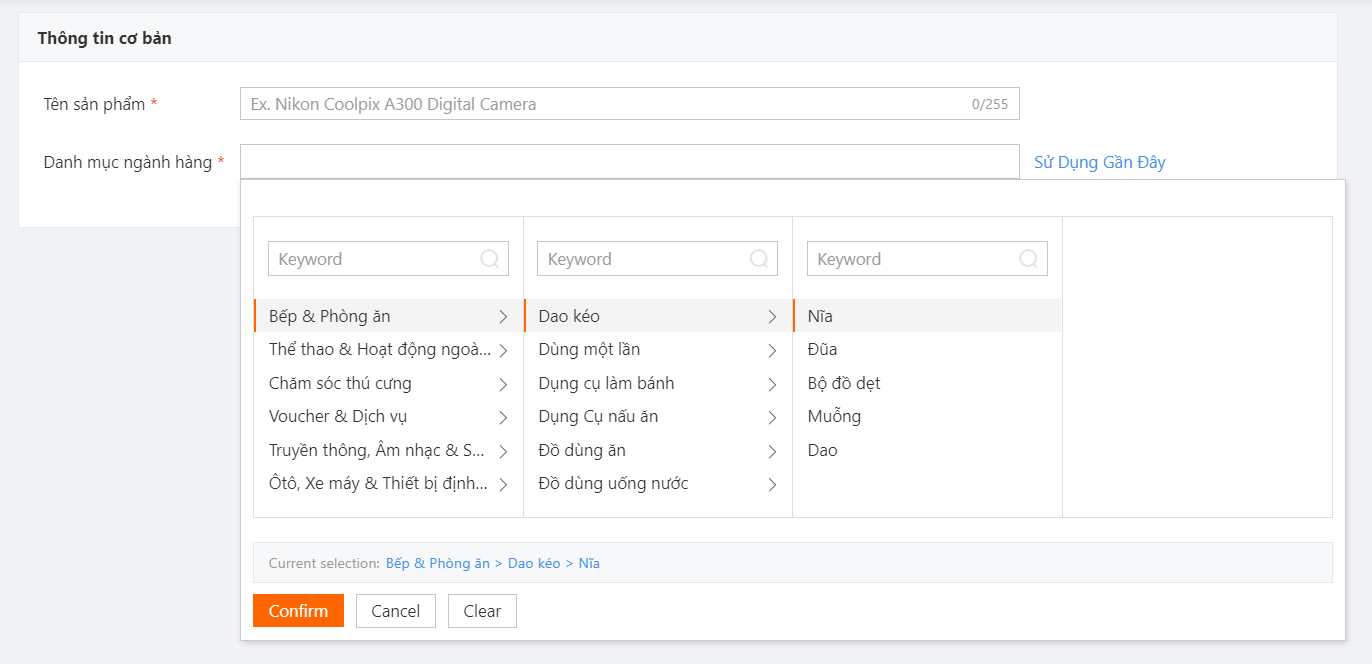Click search icon in first category column
Screen dimensions: 1372x664
pos(490,259)
